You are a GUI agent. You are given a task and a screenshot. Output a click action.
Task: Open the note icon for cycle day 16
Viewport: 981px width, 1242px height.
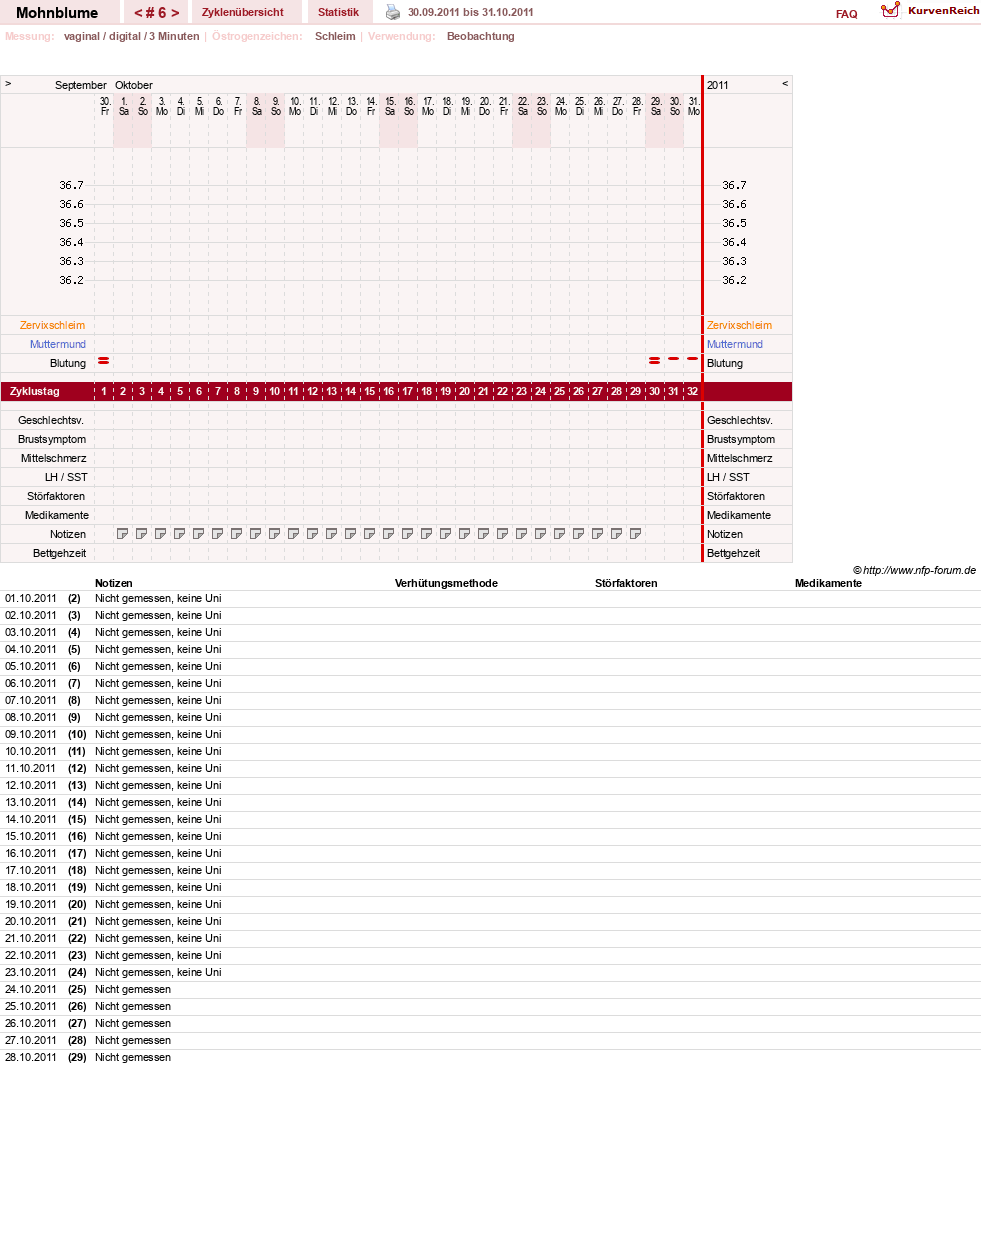point(389,534)
